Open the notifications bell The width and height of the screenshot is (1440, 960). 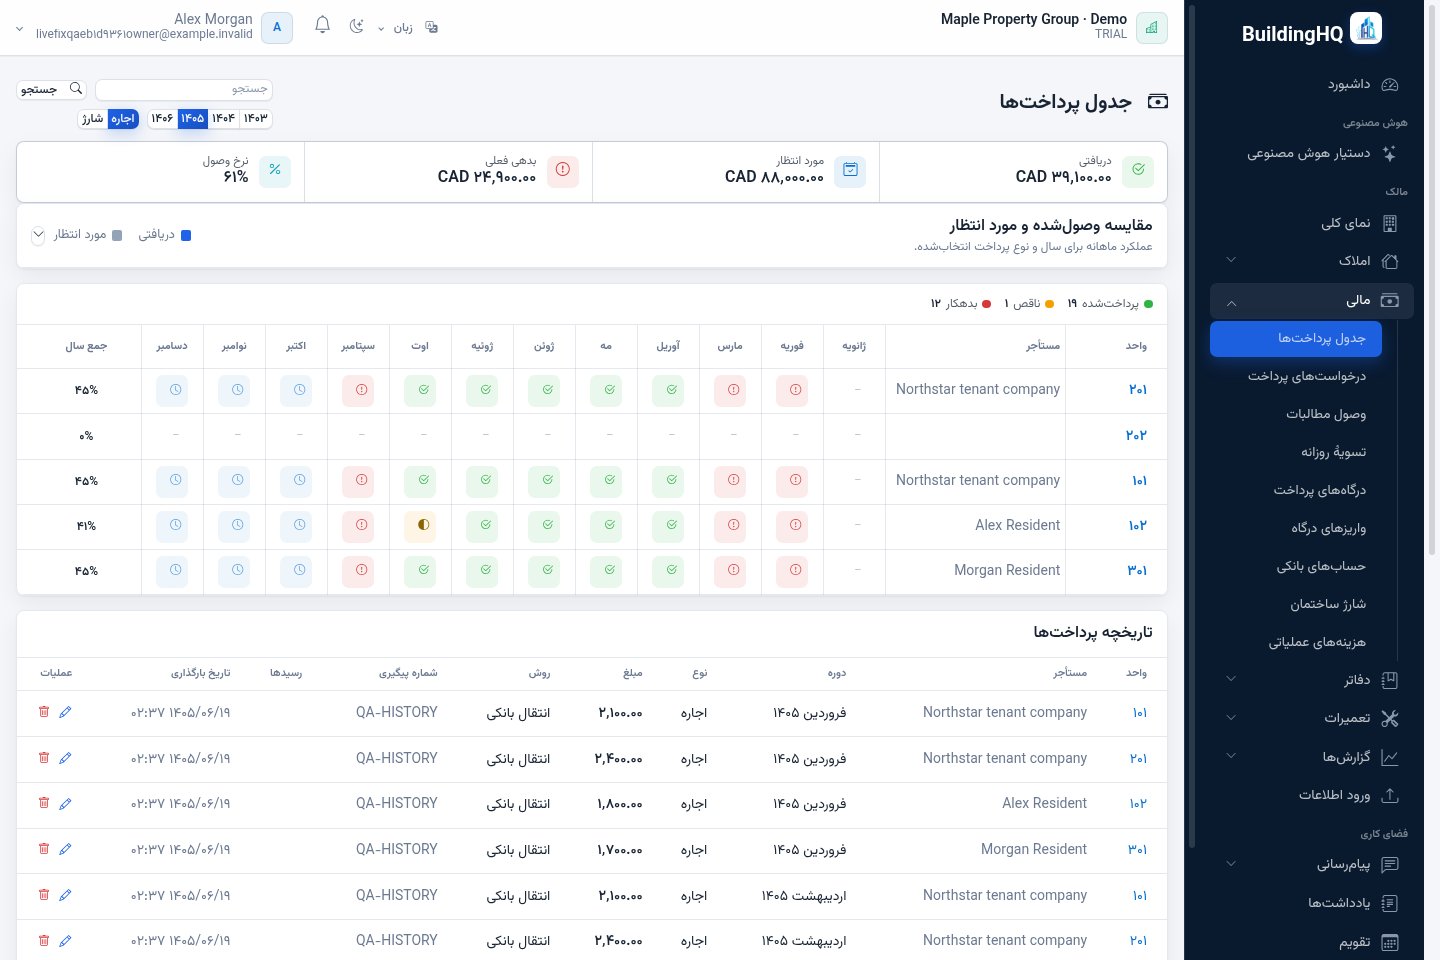click(322, 25)
